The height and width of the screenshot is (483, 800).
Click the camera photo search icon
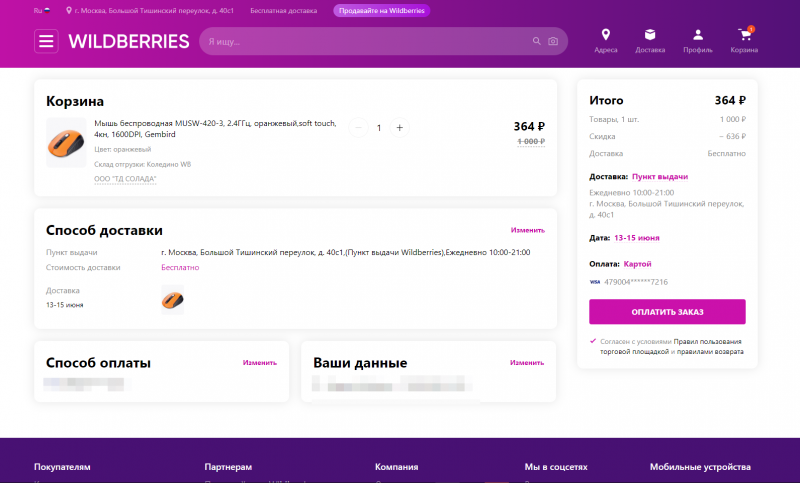[x=552, y=41]
